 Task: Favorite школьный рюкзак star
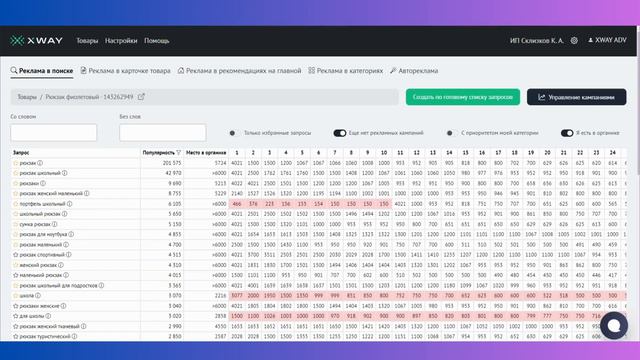click(x=16, y=214)
